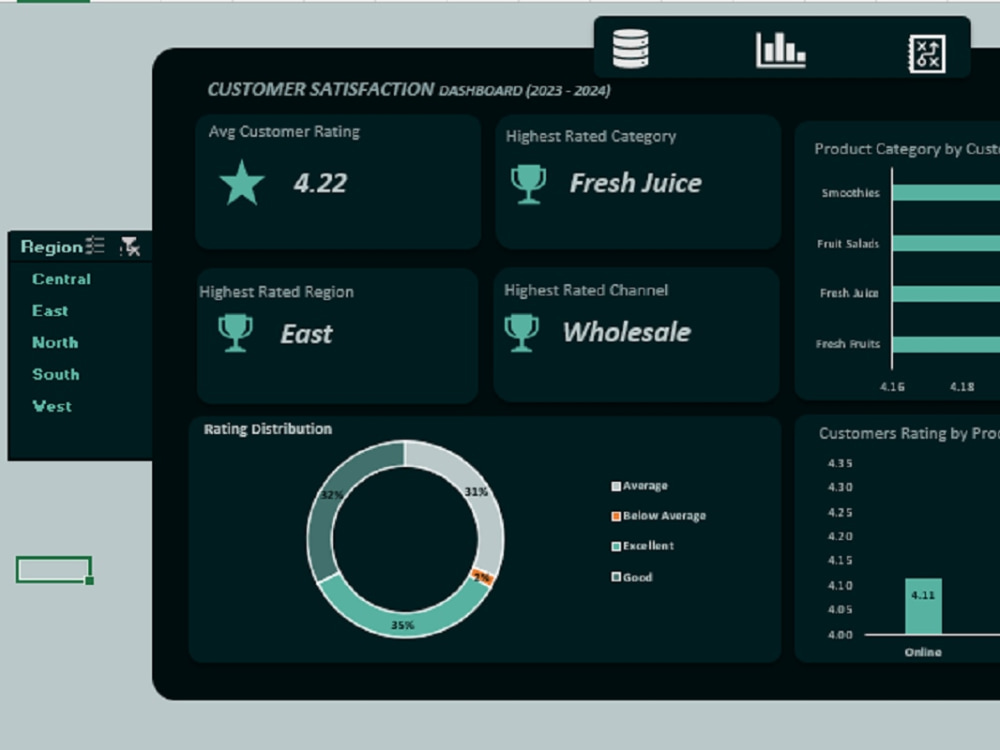
Task: Click the Average legend swatch
Action: (x=616, y=486)
